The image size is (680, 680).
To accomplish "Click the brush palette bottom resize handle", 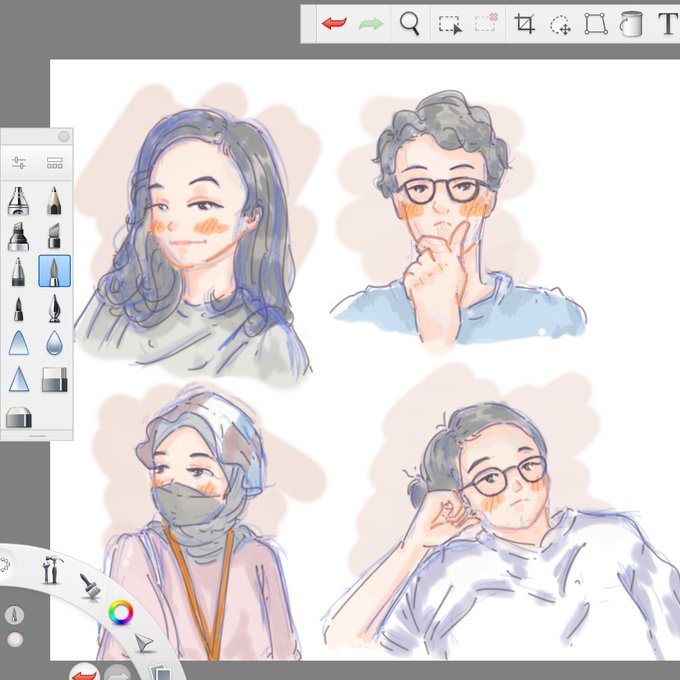I will click(x=37, y=435).
